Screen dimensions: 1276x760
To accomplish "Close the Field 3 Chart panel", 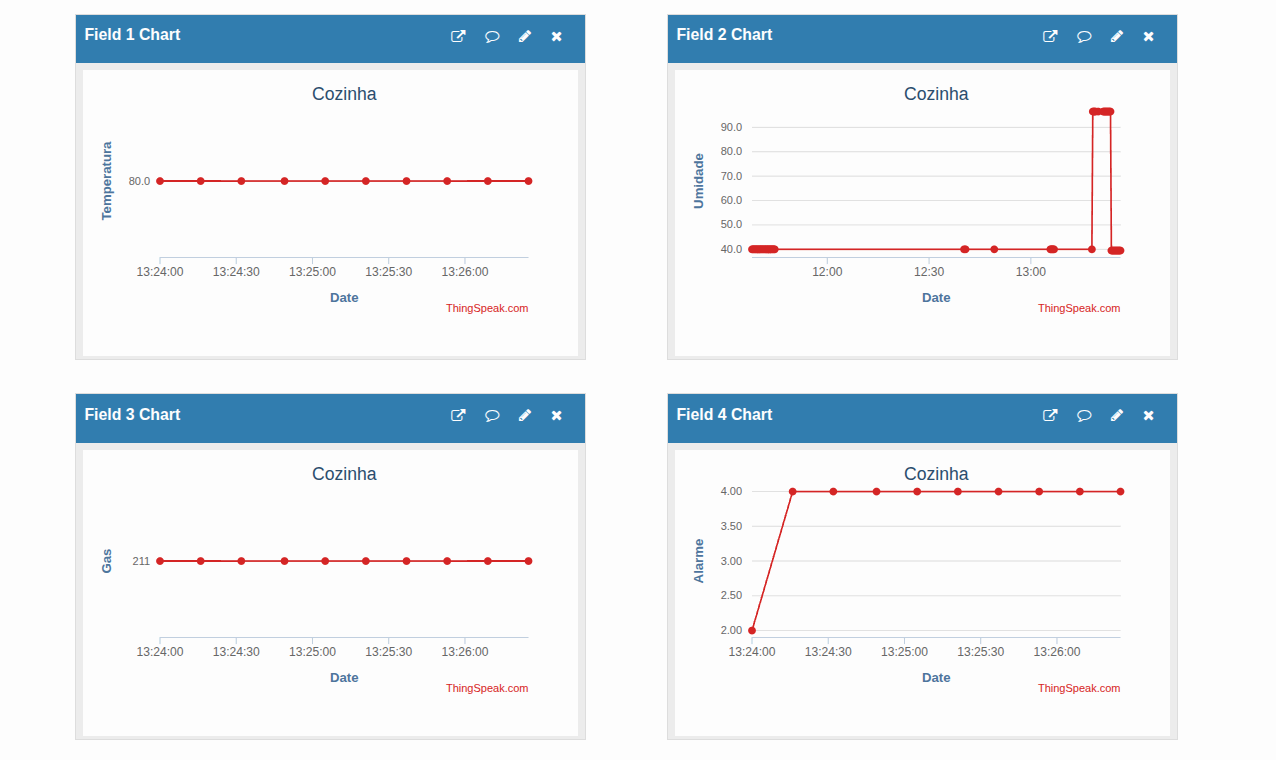I will 557,416.
